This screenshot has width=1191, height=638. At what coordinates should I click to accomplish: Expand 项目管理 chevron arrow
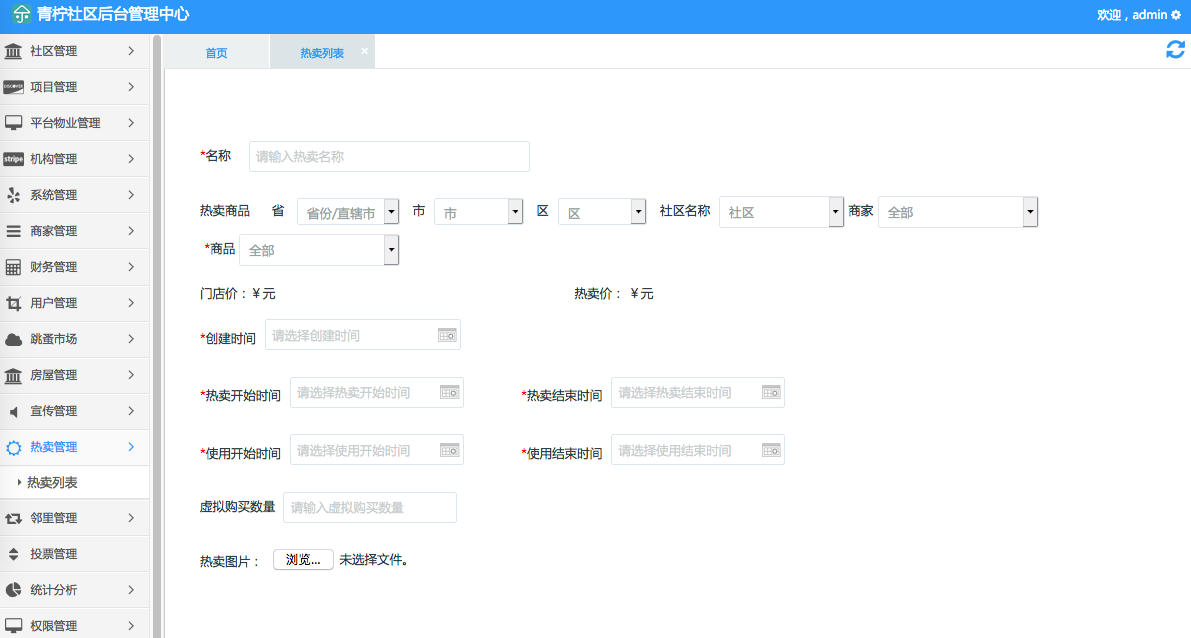(131, 87)
